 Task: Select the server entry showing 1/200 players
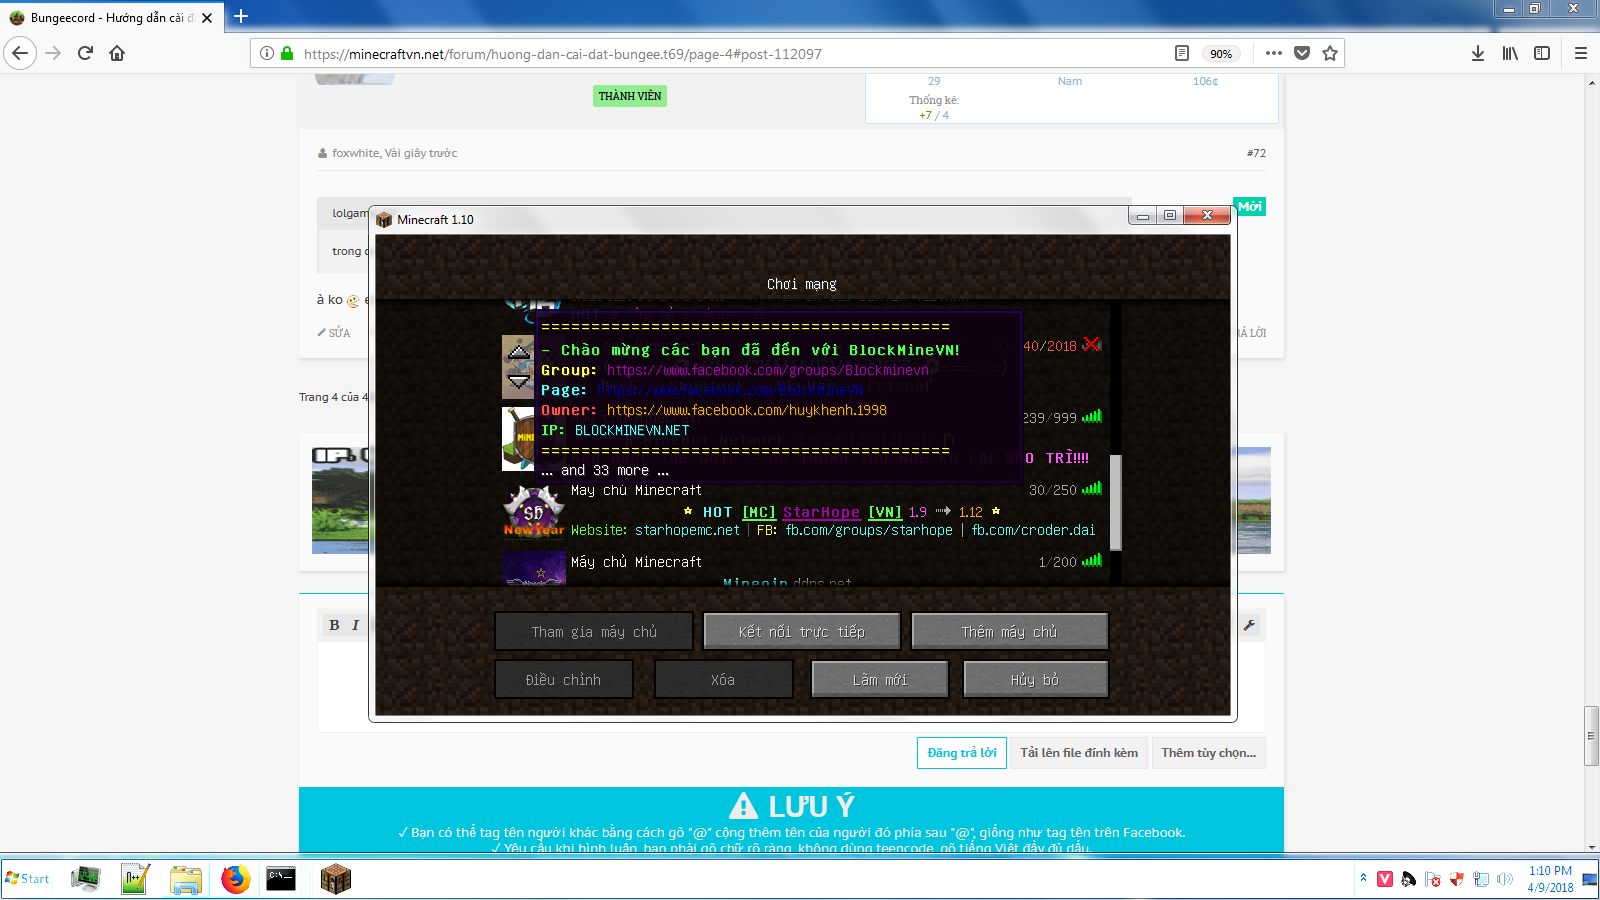click(x=803, y=567)
